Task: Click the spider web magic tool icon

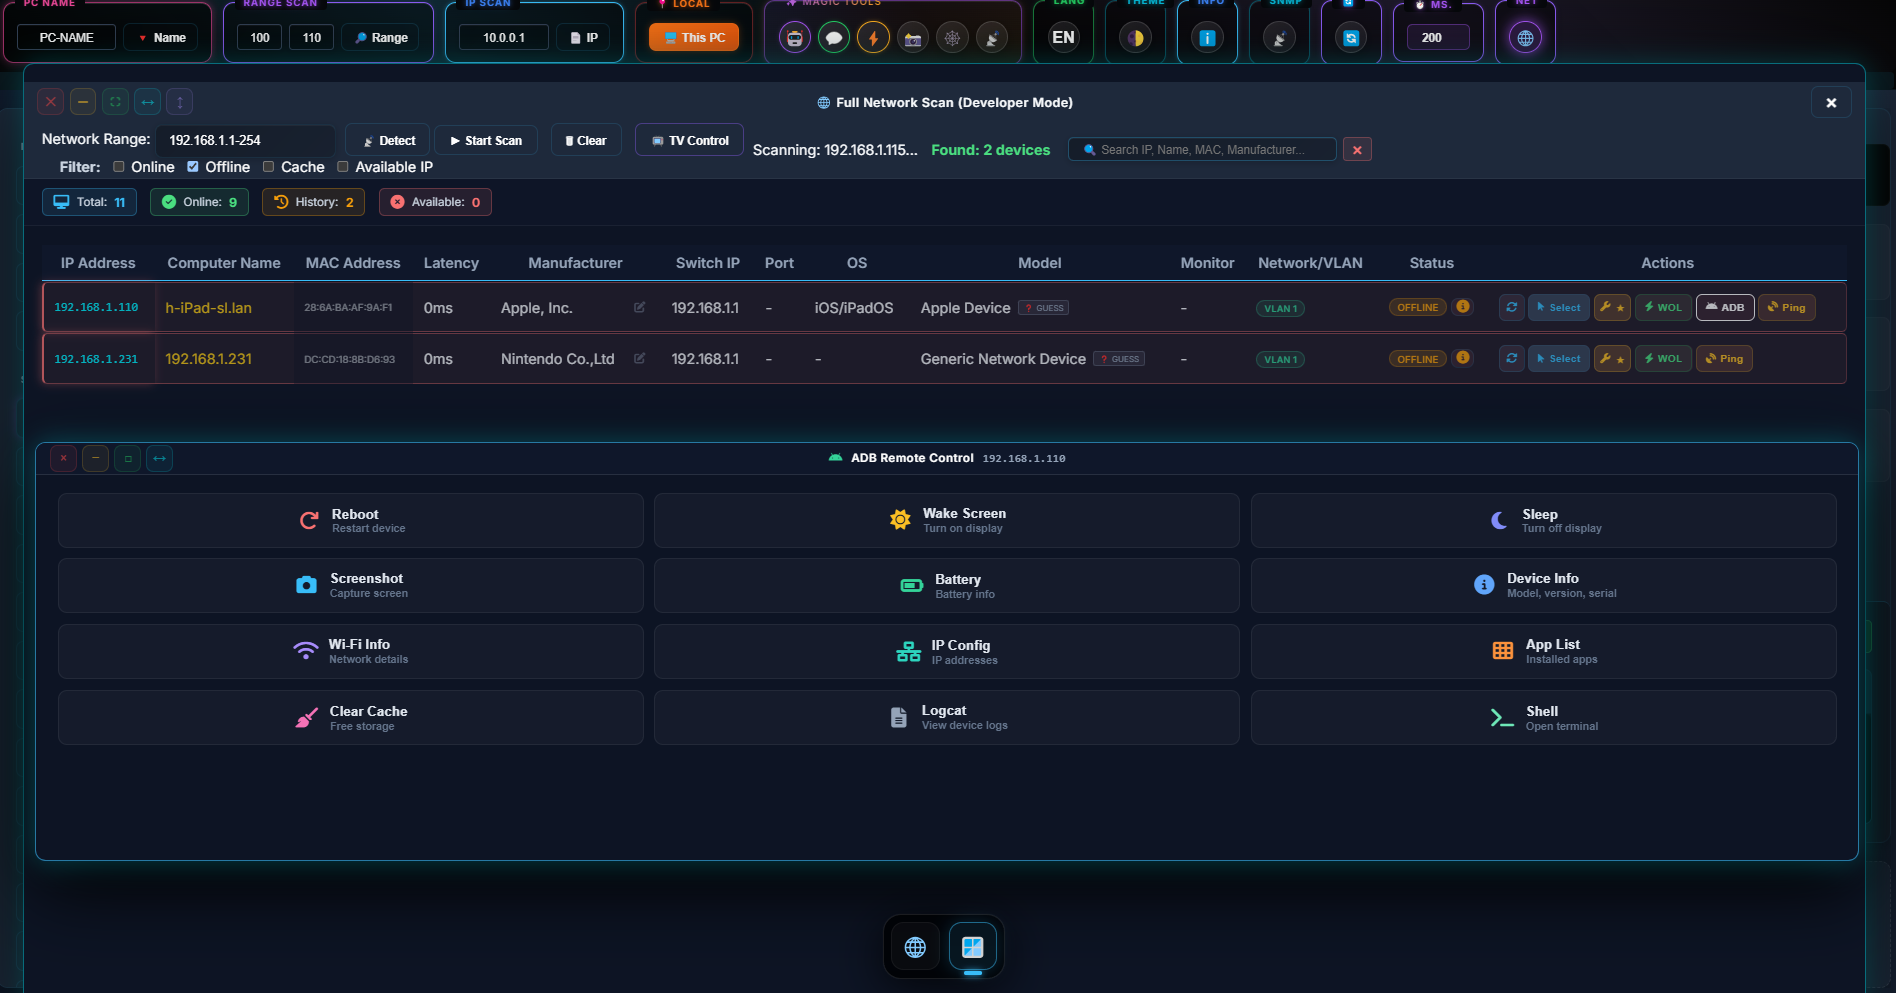Action: [952, 38]
